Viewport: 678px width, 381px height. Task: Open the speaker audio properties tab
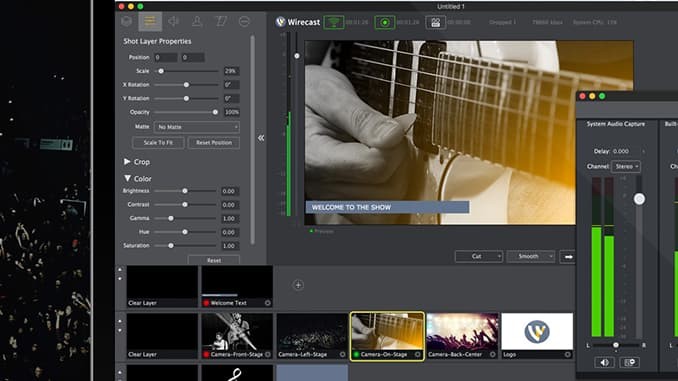[x=173, y=21]
